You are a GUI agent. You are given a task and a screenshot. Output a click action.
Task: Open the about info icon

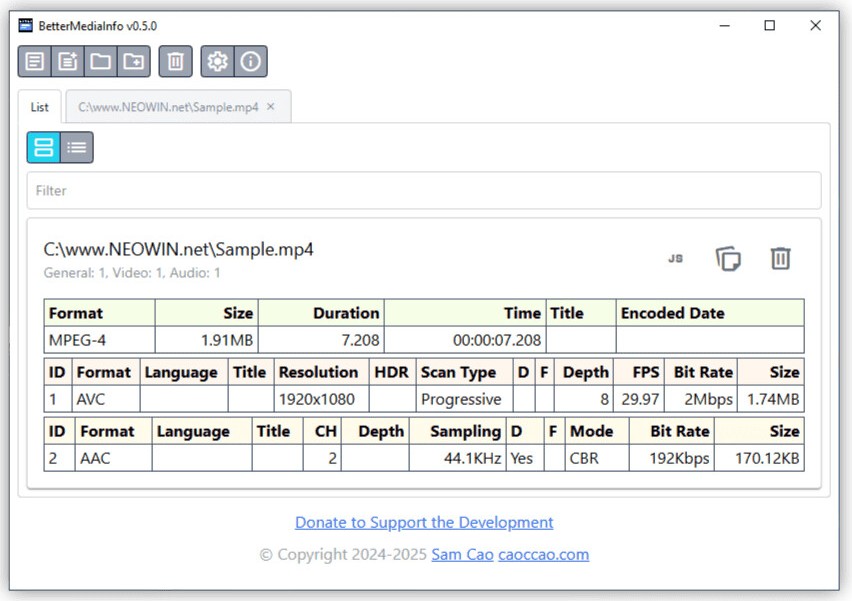[250, 62]
